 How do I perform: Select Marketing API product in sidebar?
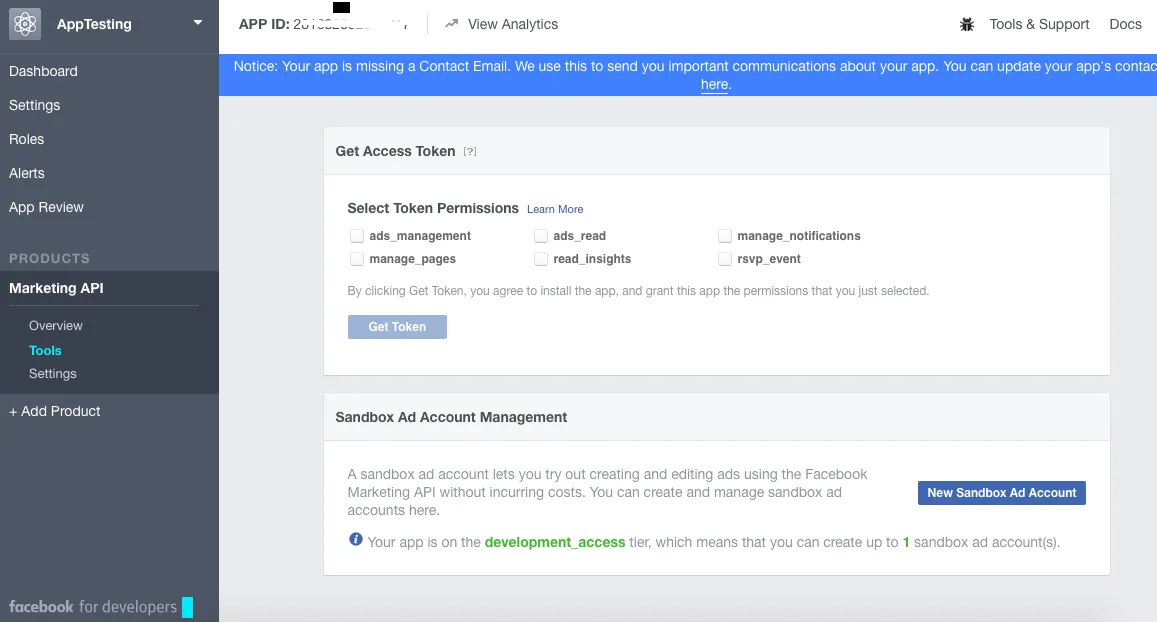coord(56,288)
